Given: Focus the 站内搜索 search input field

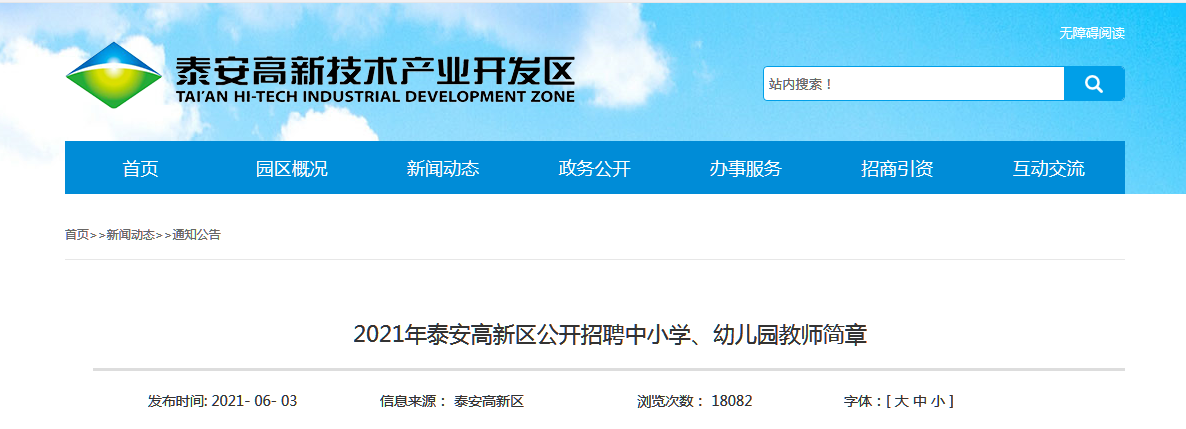Looking at the screenshot, I should [x=914, y=83].
